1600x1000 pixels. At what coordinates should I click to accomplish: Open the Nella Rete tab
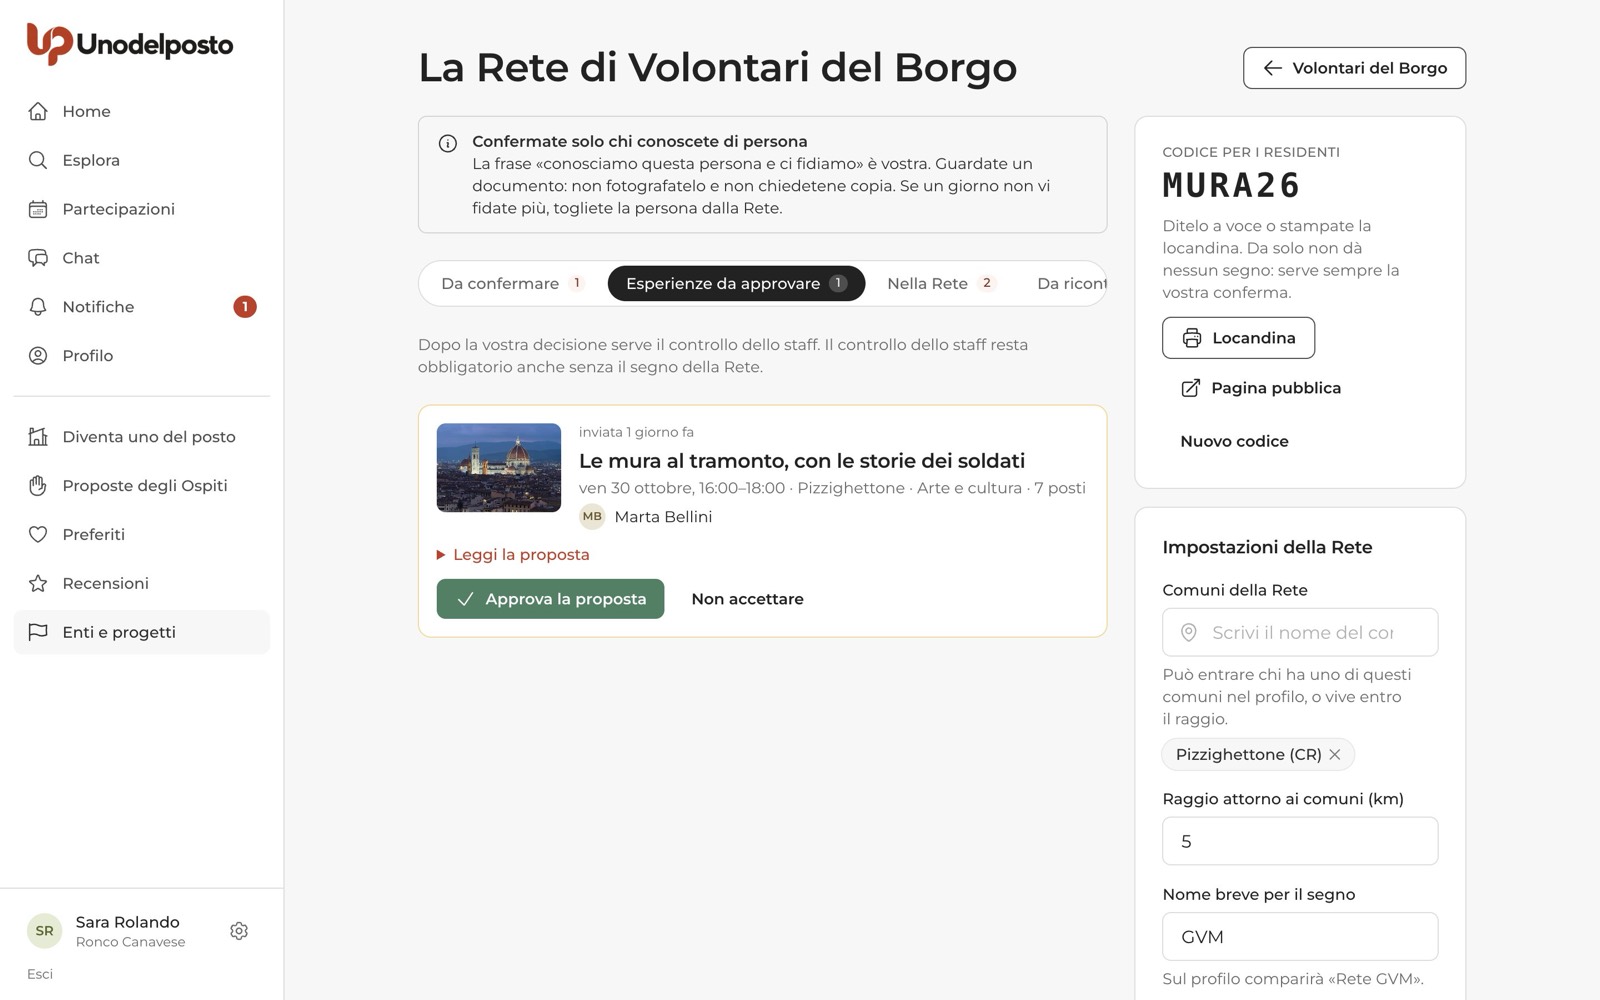(942, 284)
